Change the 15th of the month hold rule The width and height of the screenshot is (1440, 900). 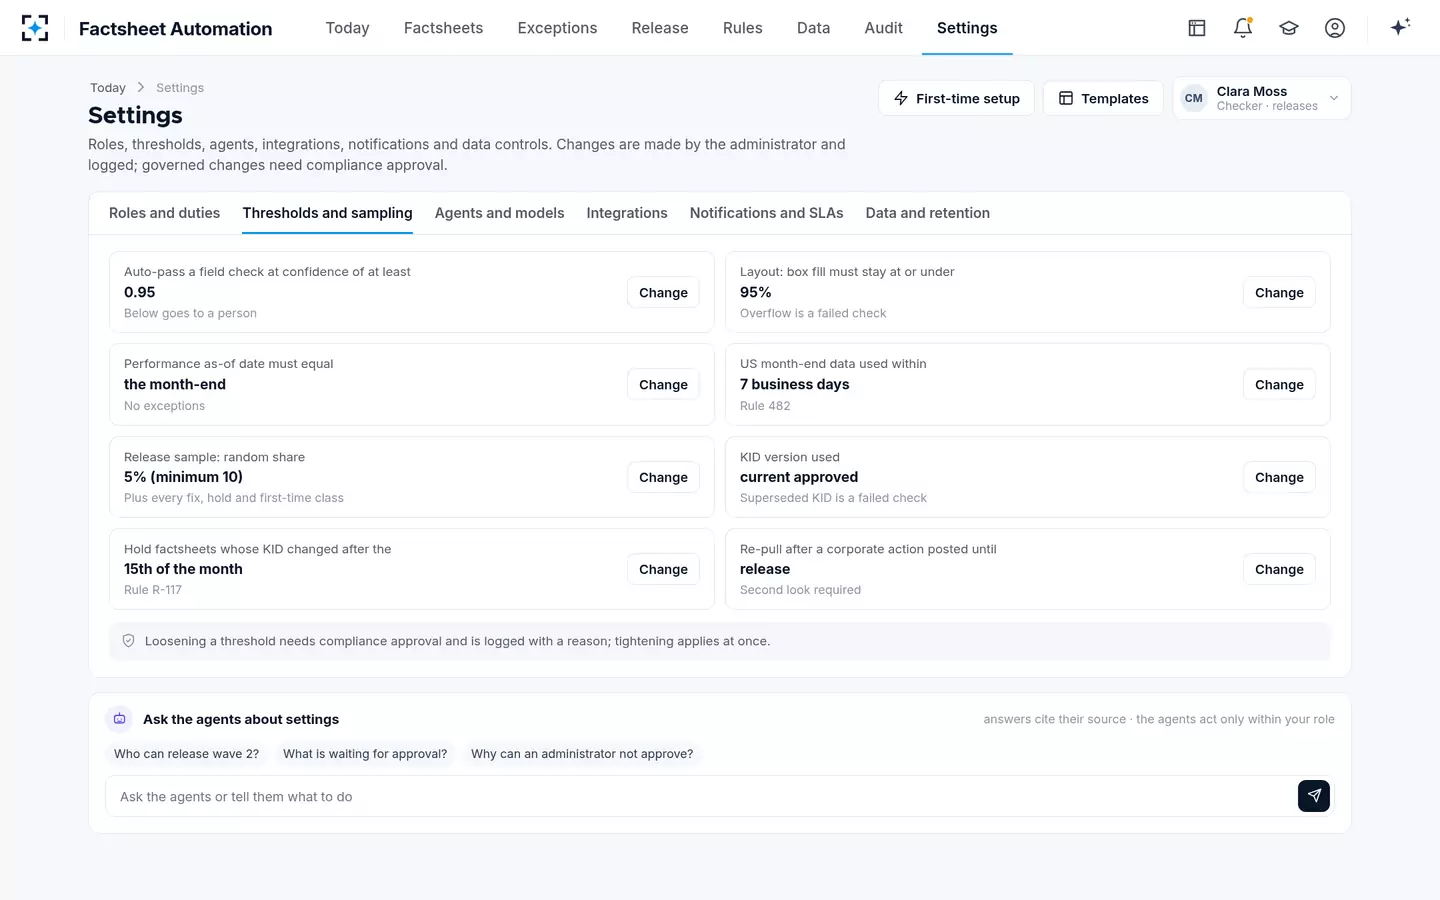click(x=663, y=569)
